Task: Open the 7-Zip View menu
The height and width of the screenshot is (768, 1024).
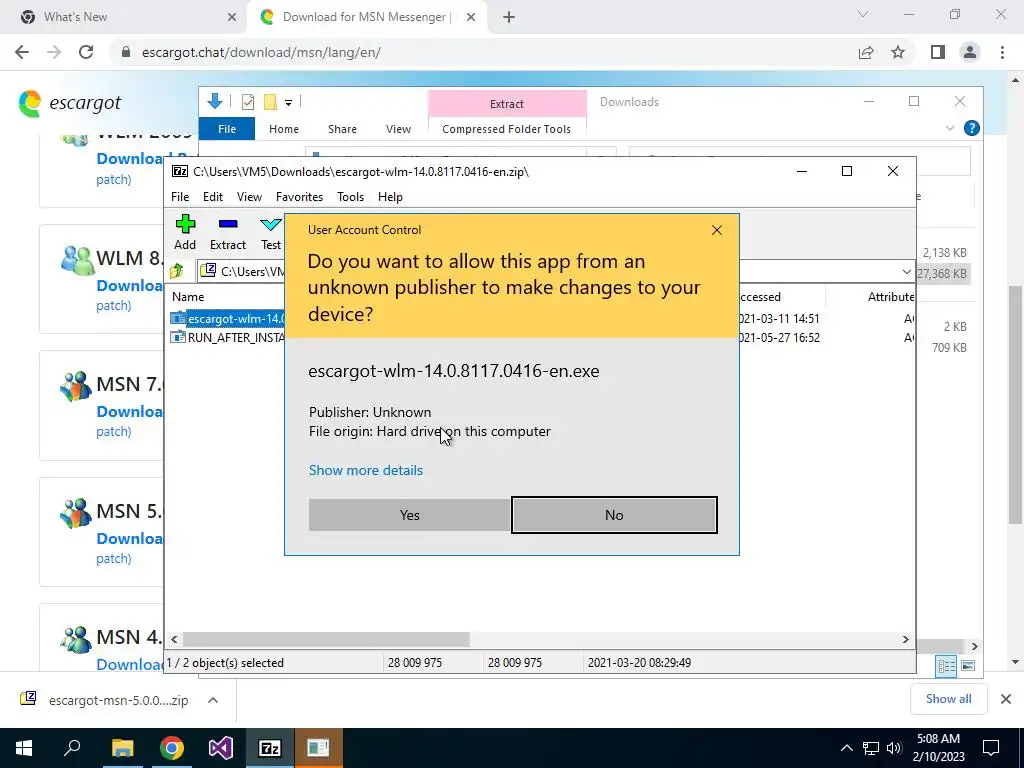Action: [x=249, y=197]
